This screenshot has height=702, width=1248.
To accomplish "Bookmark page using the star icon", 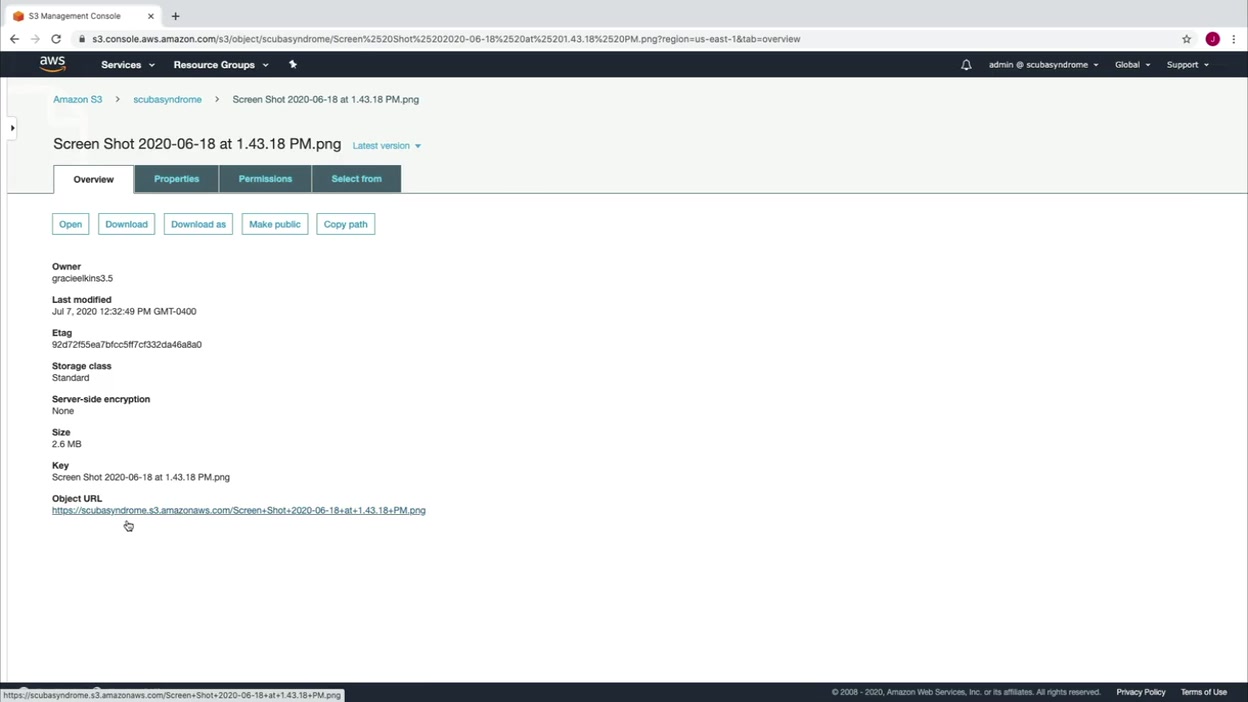I will coord(1187,39).
